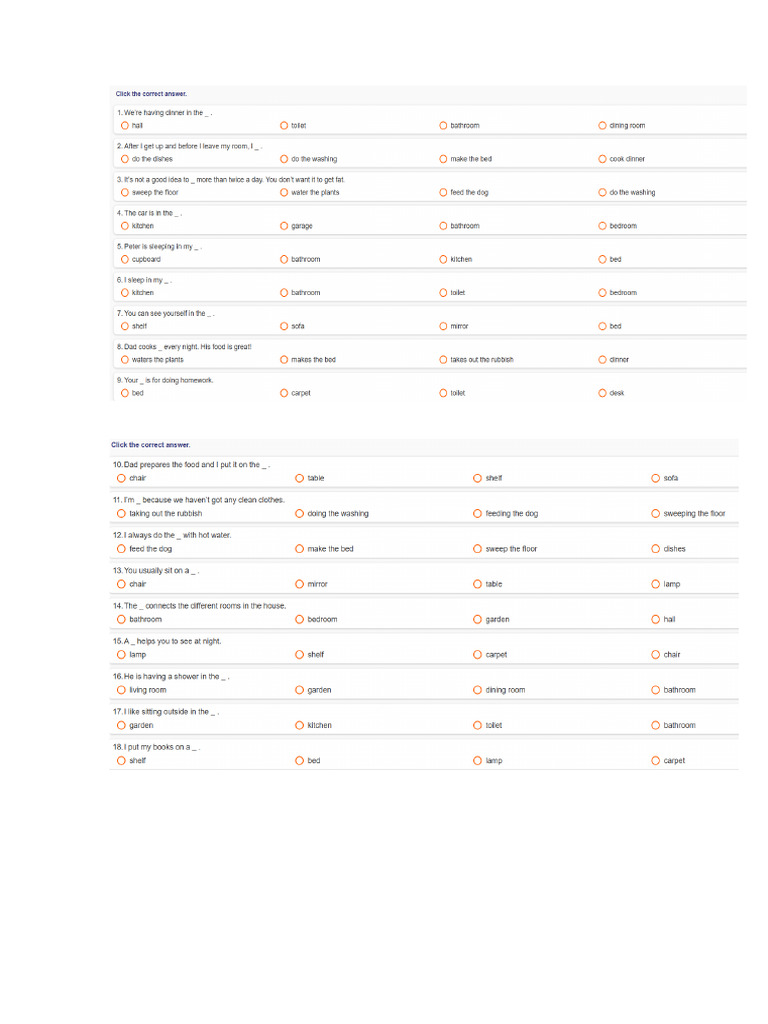This screenshot has height=1024, width=768.
Task: Choose "make the bed" in question 2
Action: (x=443, y=159)
